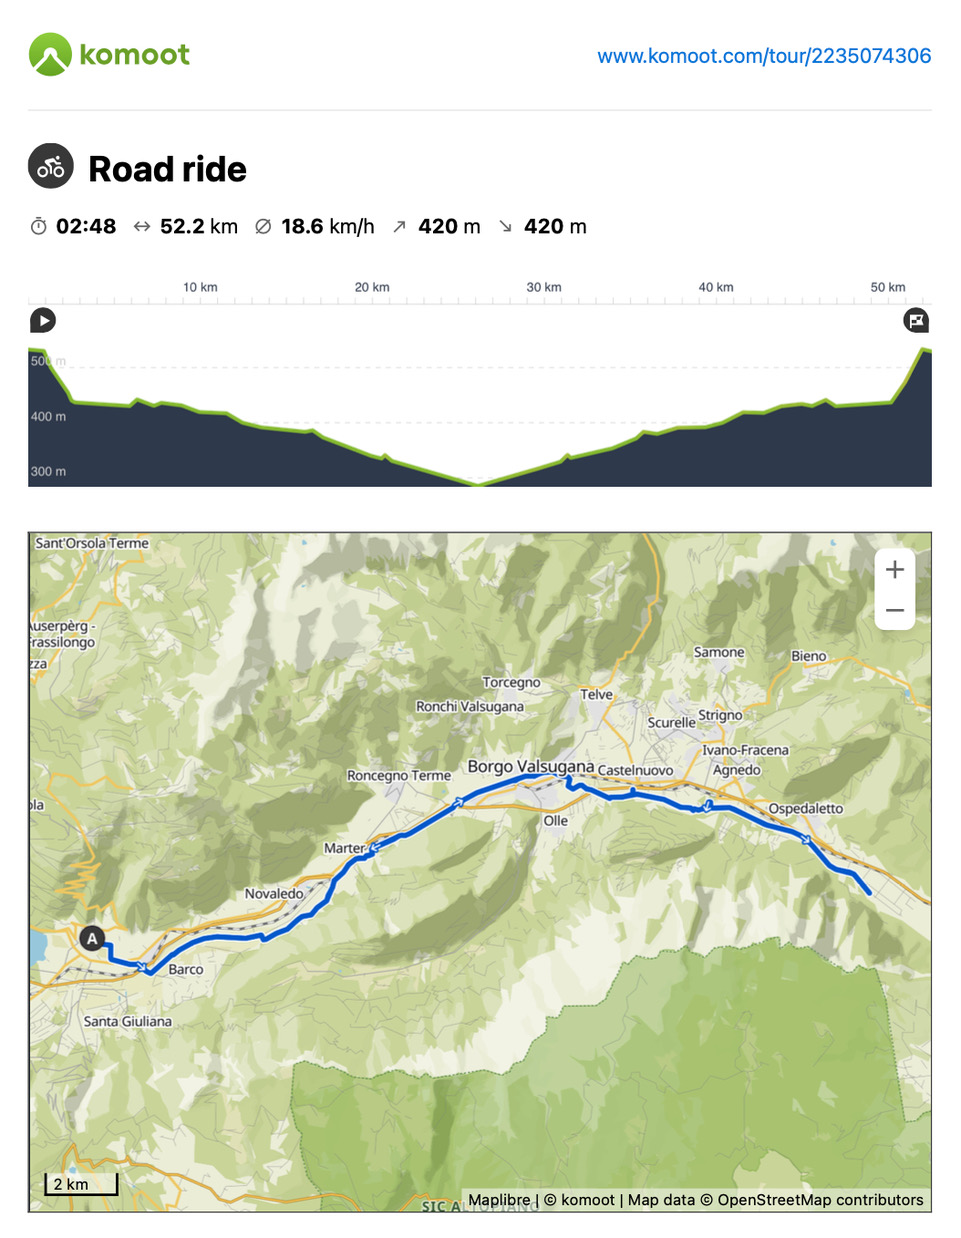Click the uphill elevation arrow icon
This screenshot has height=1238, width=961.
[399, 227]
